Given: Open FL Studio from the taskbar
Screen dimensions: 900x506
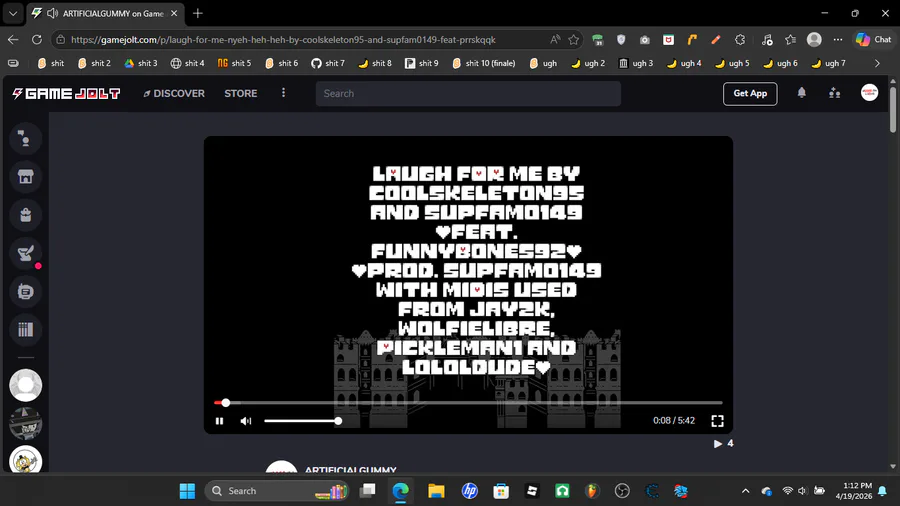Looking at the screenshot, I should pos(592,491).
